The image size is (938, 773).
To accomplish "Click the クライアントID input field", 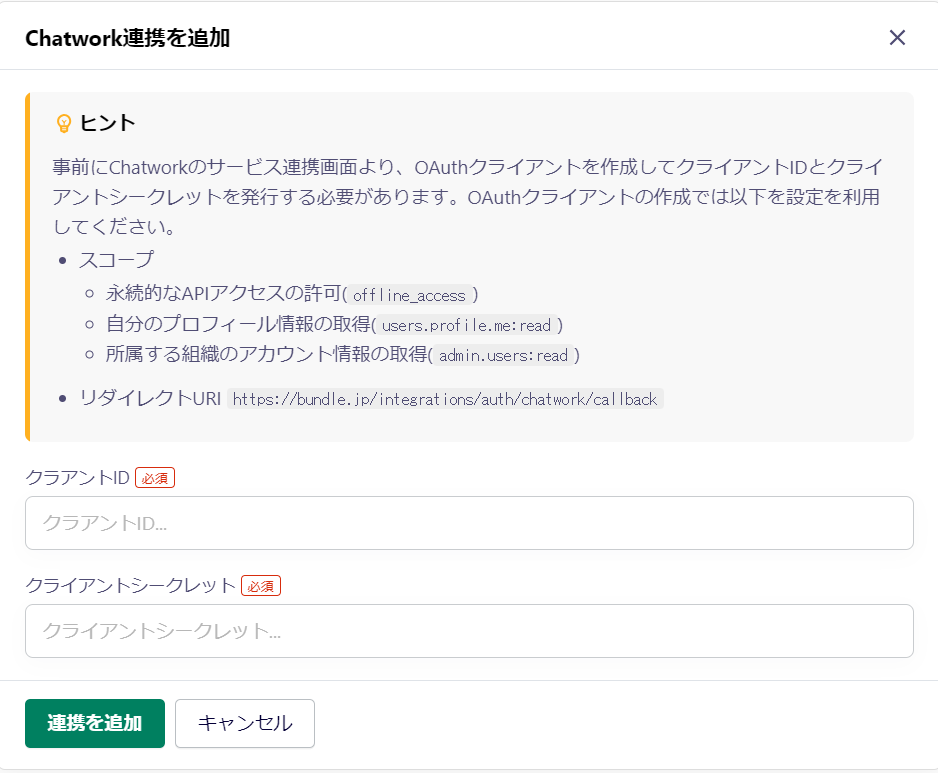I will [x=469, y=523].
